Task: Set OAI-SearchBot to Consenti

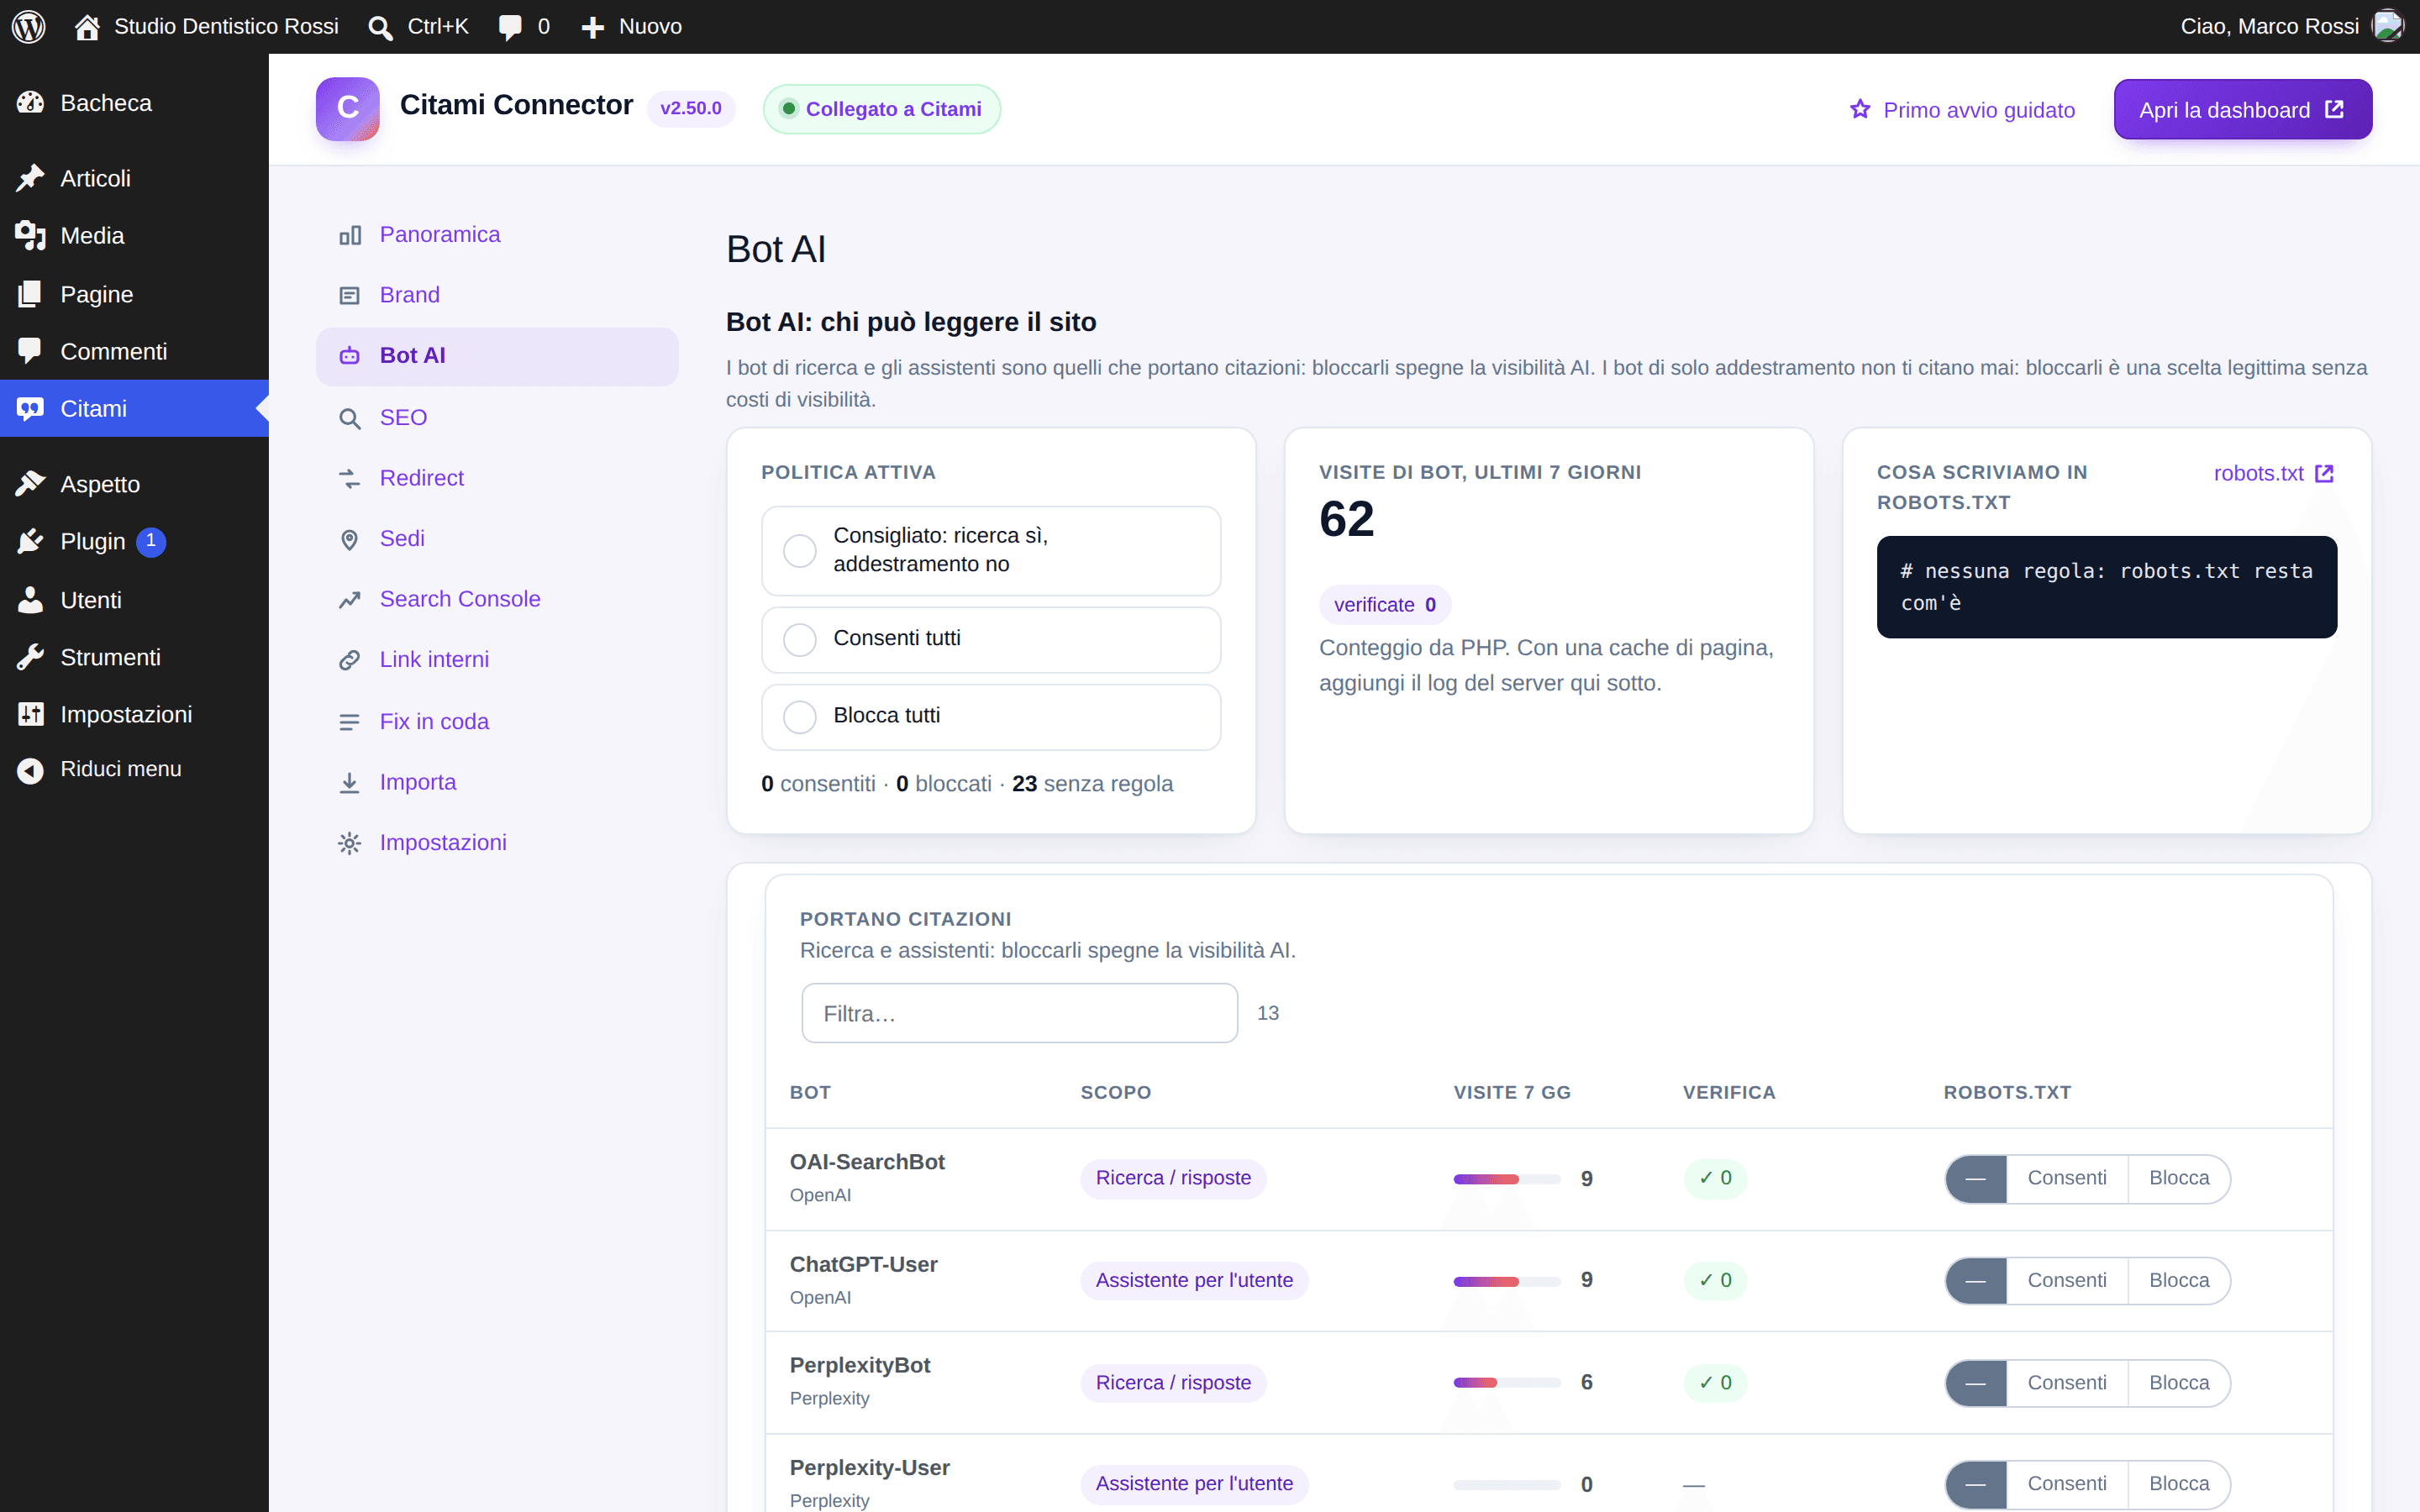Action: click(x=2066, y=1178)
